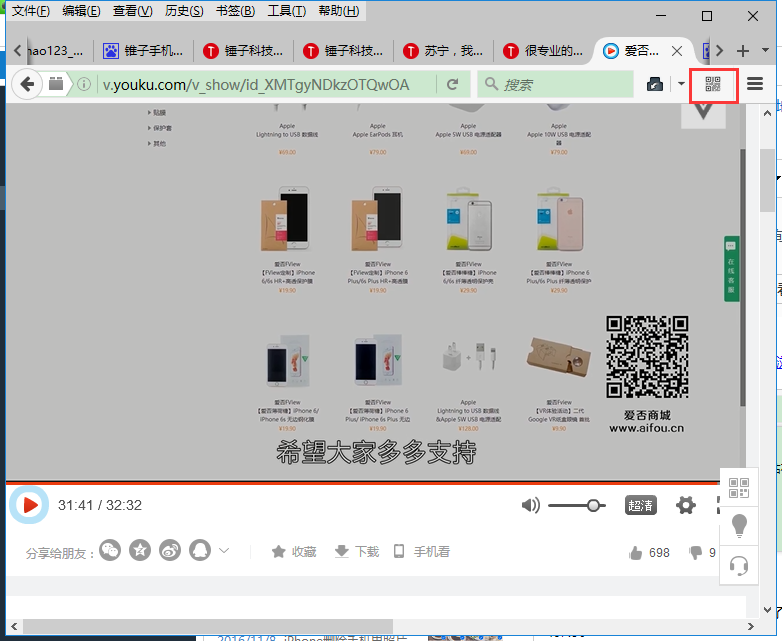The height and width of the screenshot is (641, 782).
Task: Open the Tools menu (工具)
Action: [287, 10]
